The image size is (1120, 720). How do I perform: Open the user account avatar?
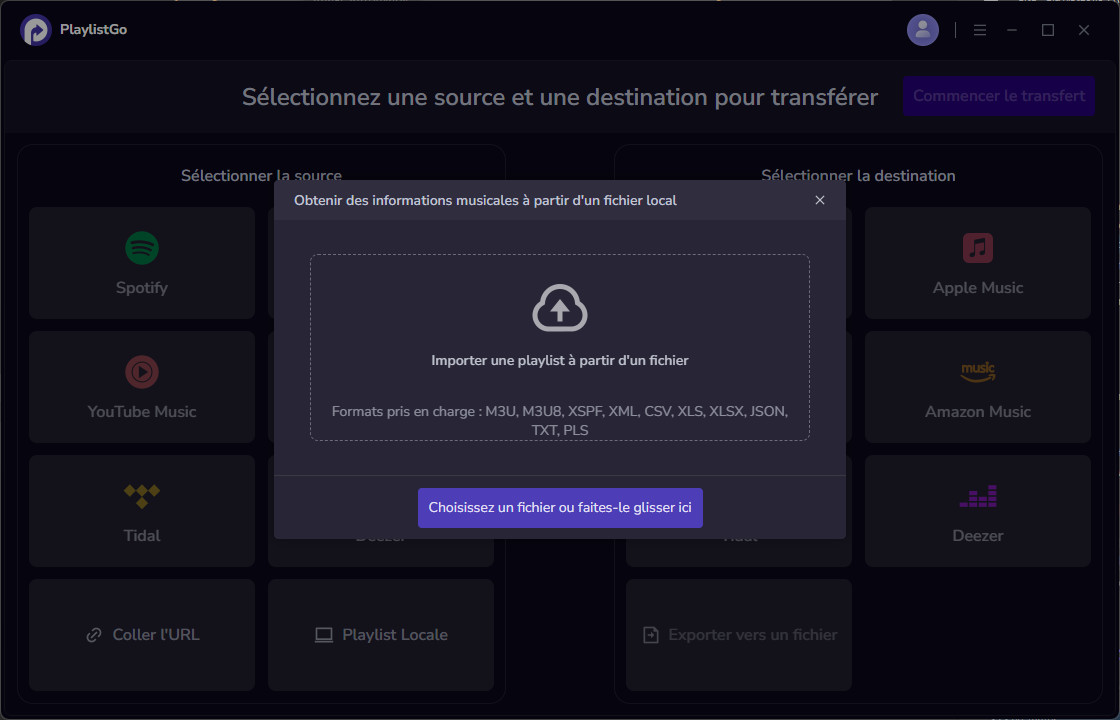point(922,30)
